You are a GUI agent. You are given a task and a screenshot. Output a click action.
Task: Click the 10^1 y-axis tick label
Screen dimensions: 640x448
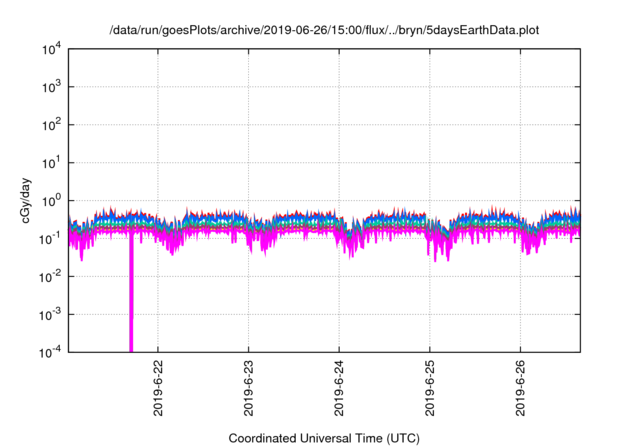pos(51,162)
